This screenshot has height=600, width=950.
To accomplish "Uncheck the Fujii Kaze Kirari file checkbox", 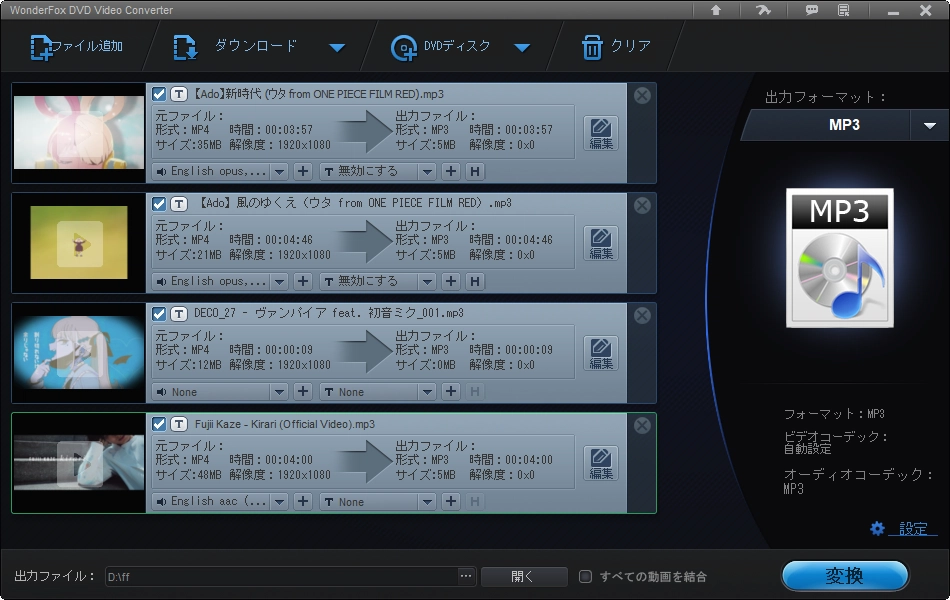I will (x=159, y=424).
